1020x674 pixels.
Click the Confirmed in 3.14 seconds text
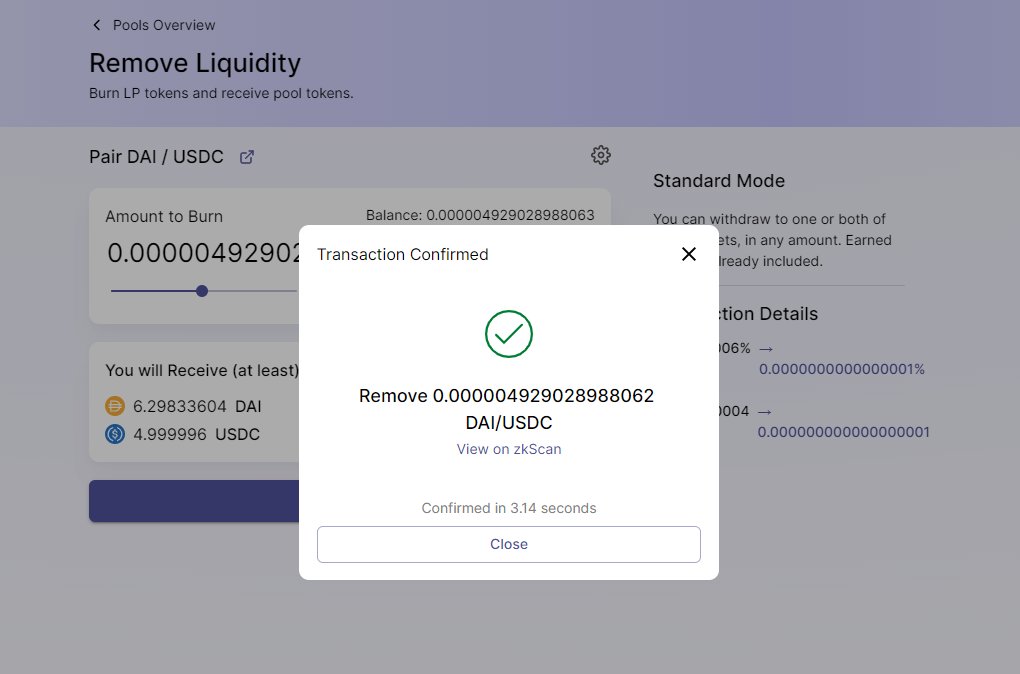pyautogui.click(x=509, y=508)
